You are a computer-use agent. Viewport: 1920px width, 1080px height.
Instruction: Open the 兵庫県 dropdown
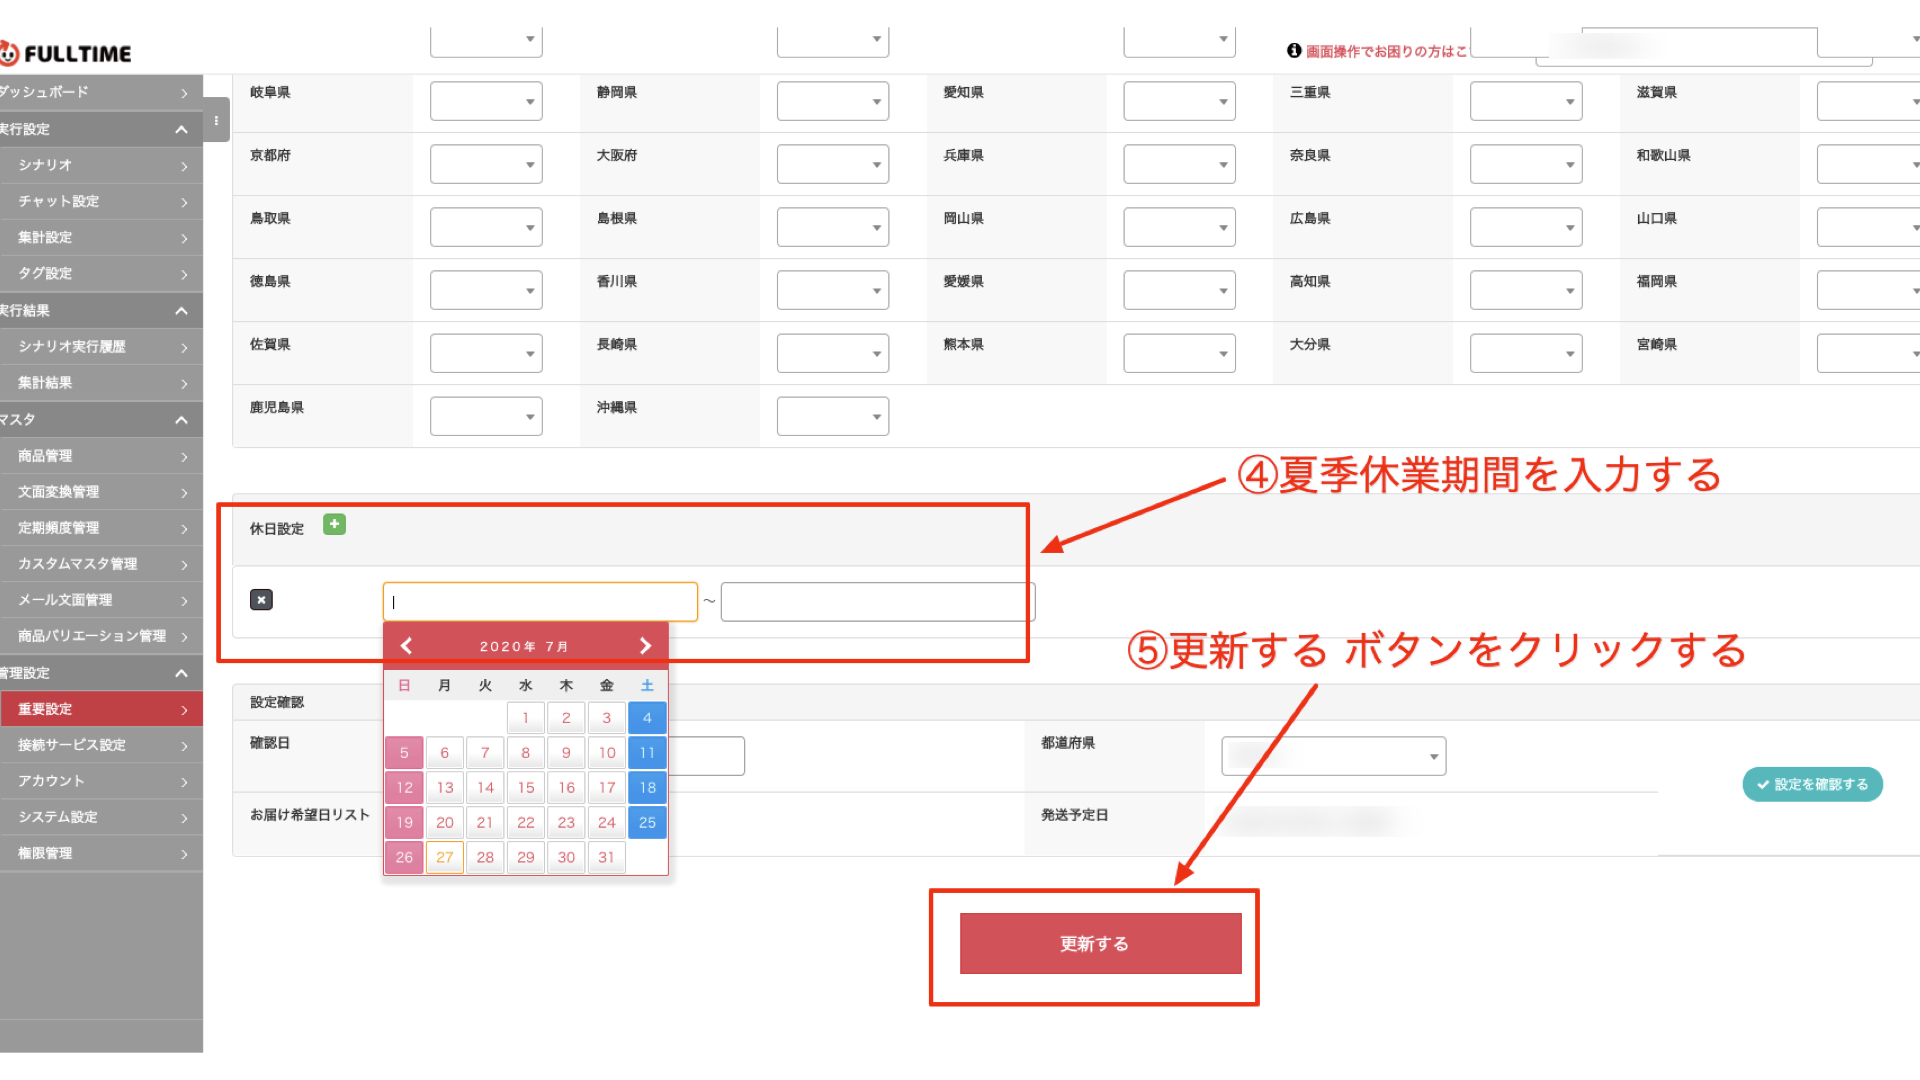coord(1179,164)
